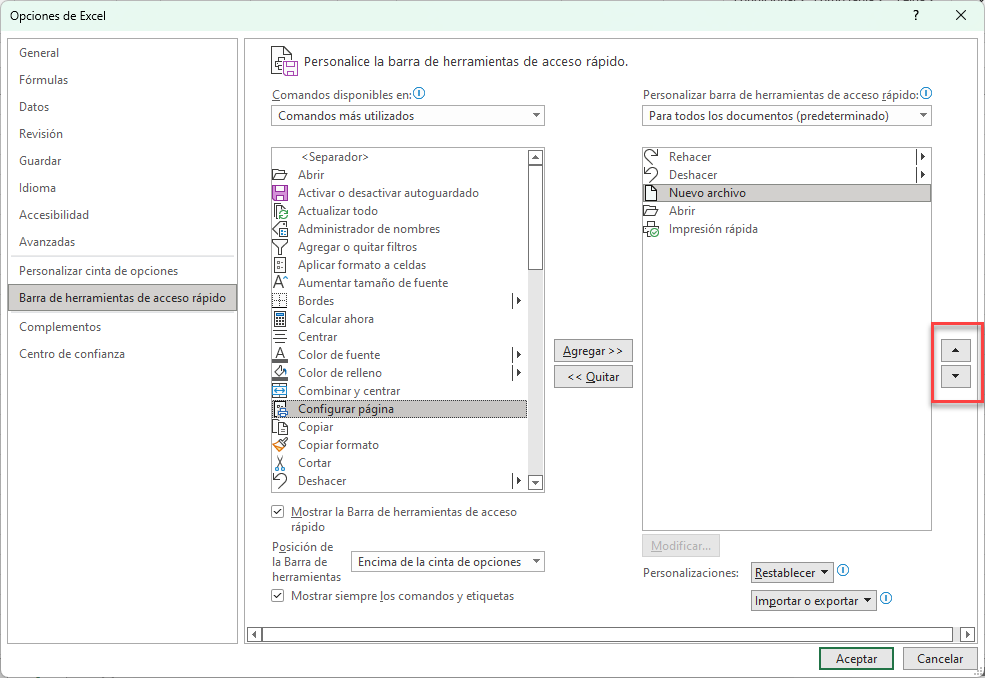The width and height of the screenshot is (985, 678).
Task: Open the Idioma options category
Action: click(x=122, y=188)
